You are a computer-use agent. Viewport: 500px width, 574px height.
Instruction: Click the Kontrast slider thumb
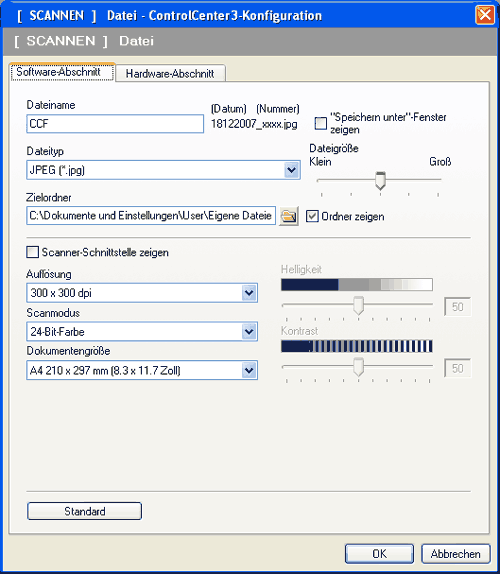358,367
